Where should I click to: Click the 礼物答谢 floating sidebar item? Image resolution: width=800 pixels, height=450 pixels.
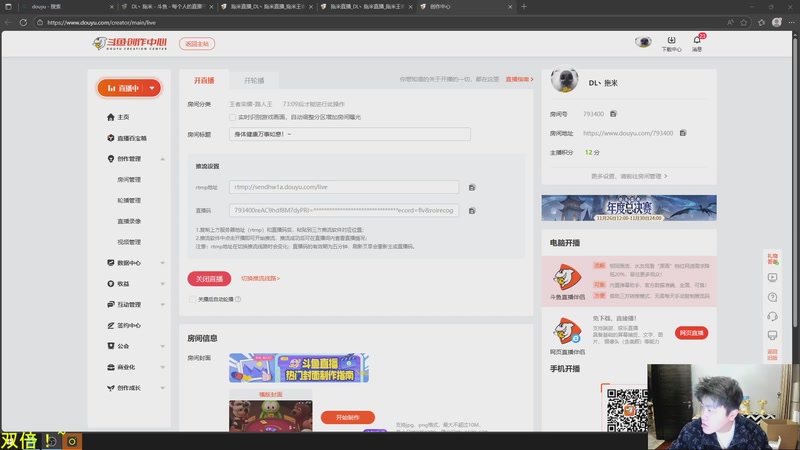(x=772, y=259)
